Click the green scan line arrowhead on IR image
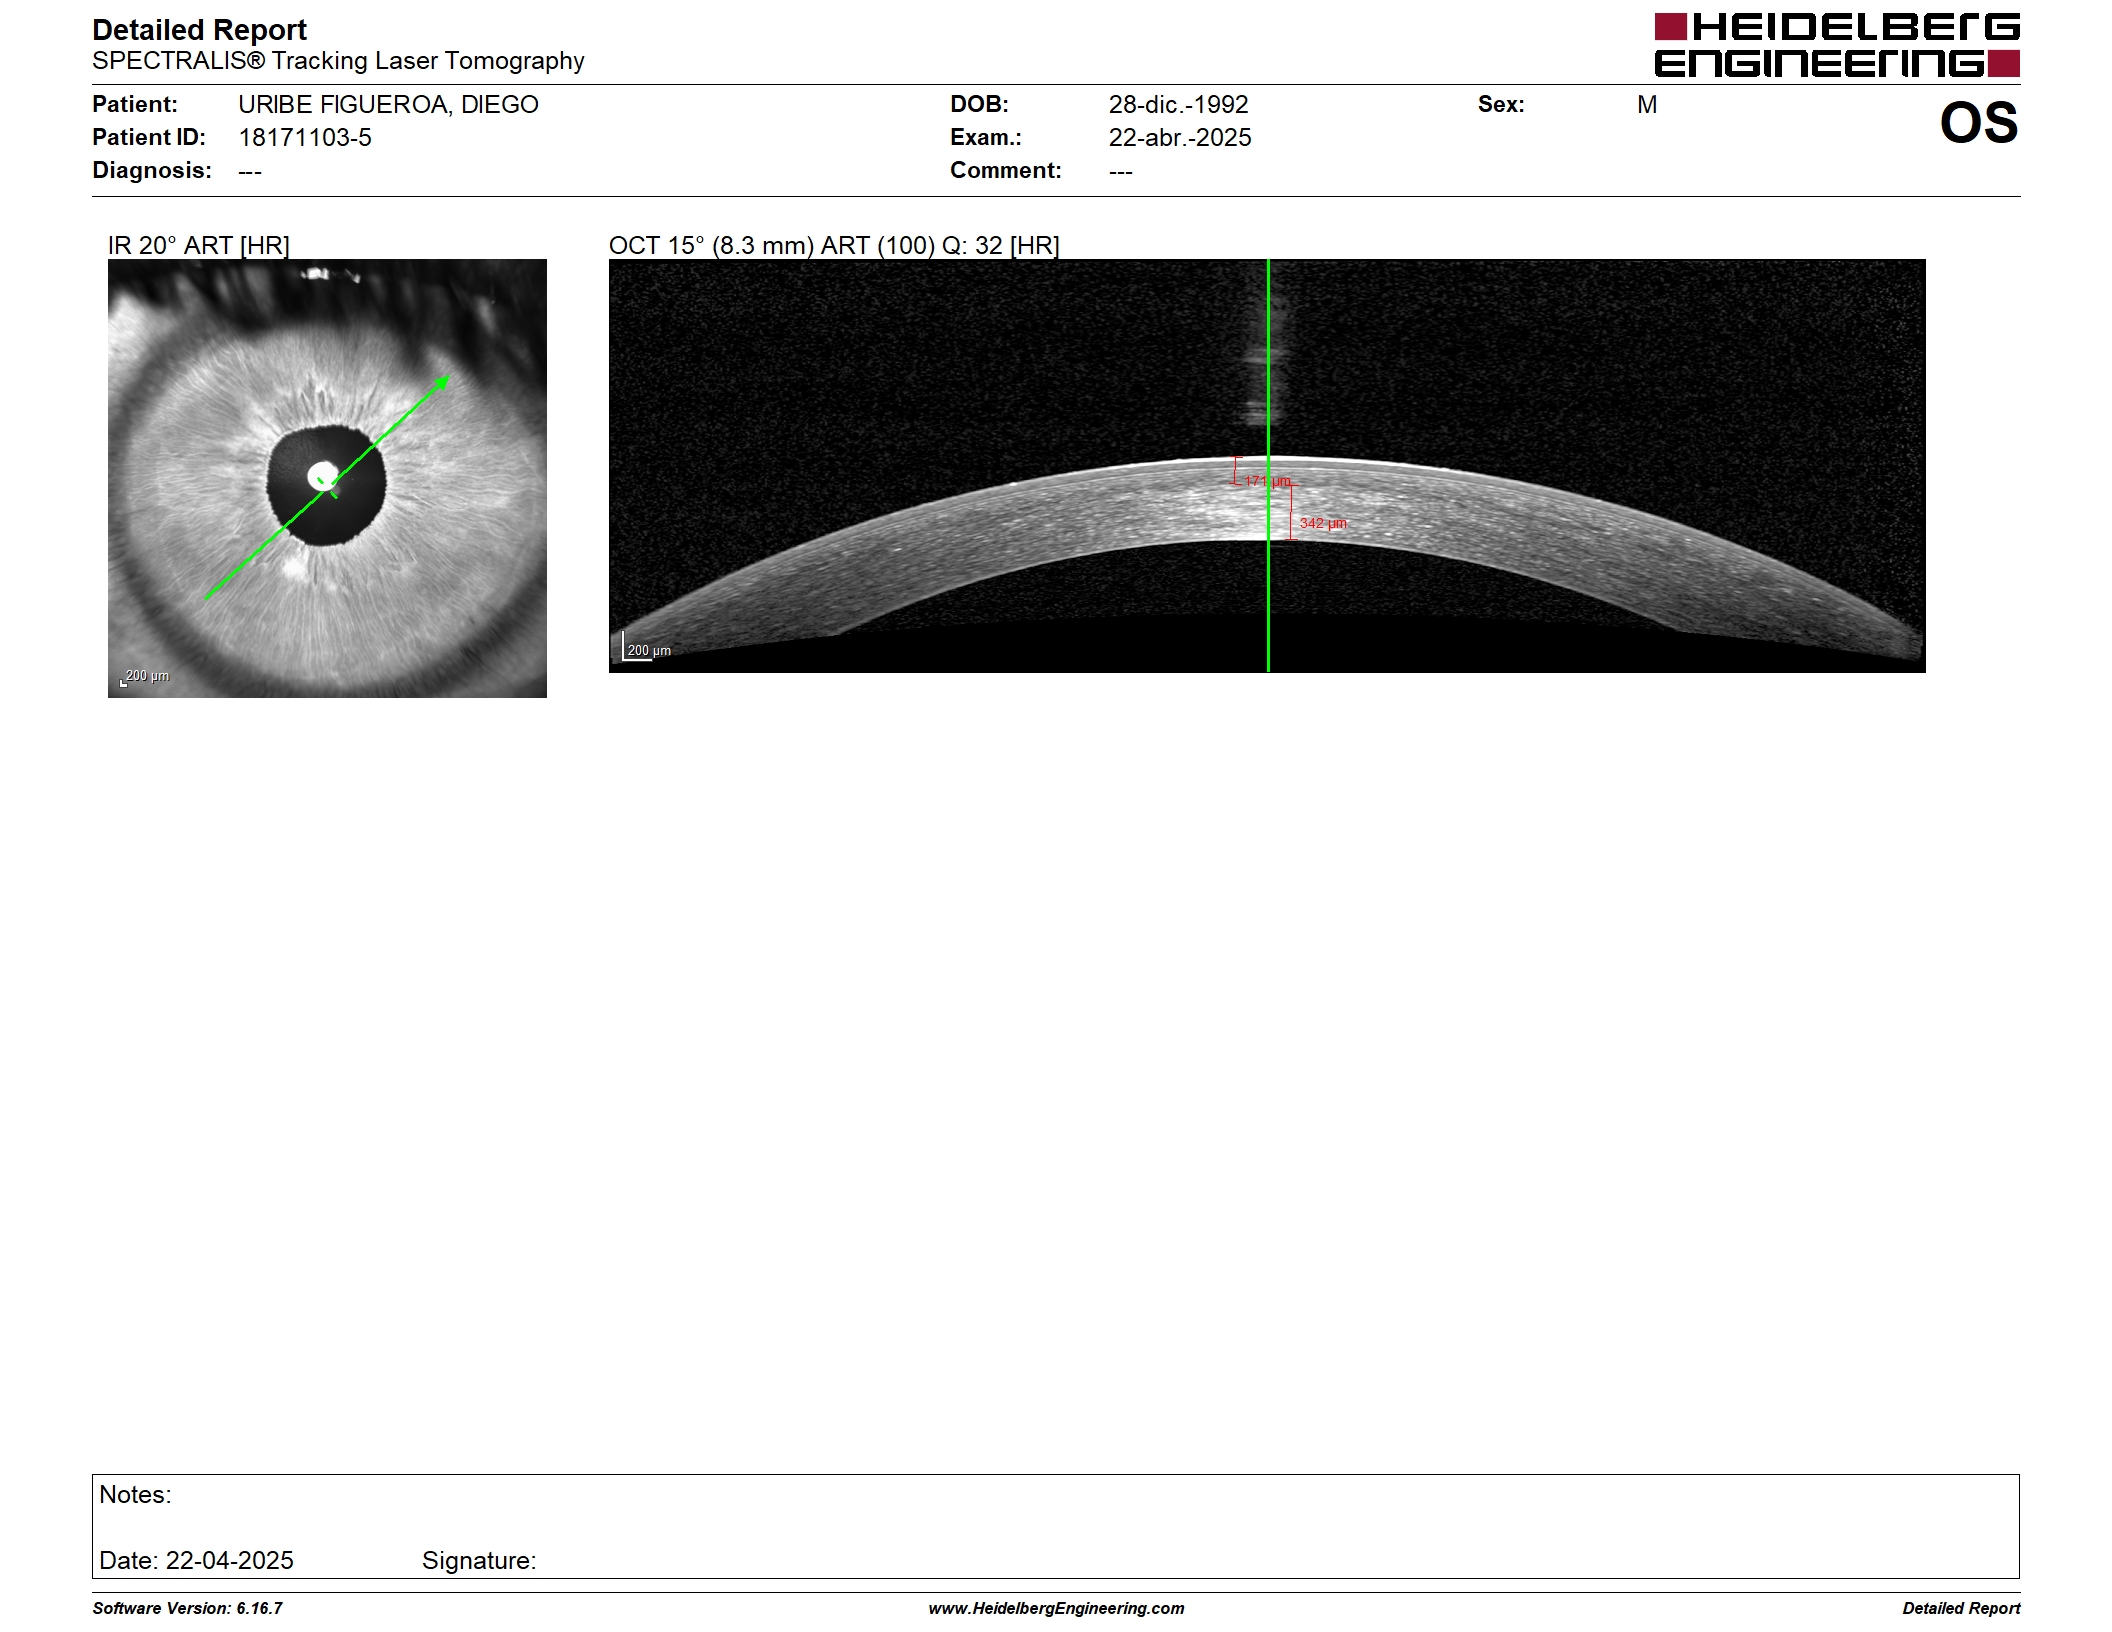 pyautogui.click(x=444, y=382)
